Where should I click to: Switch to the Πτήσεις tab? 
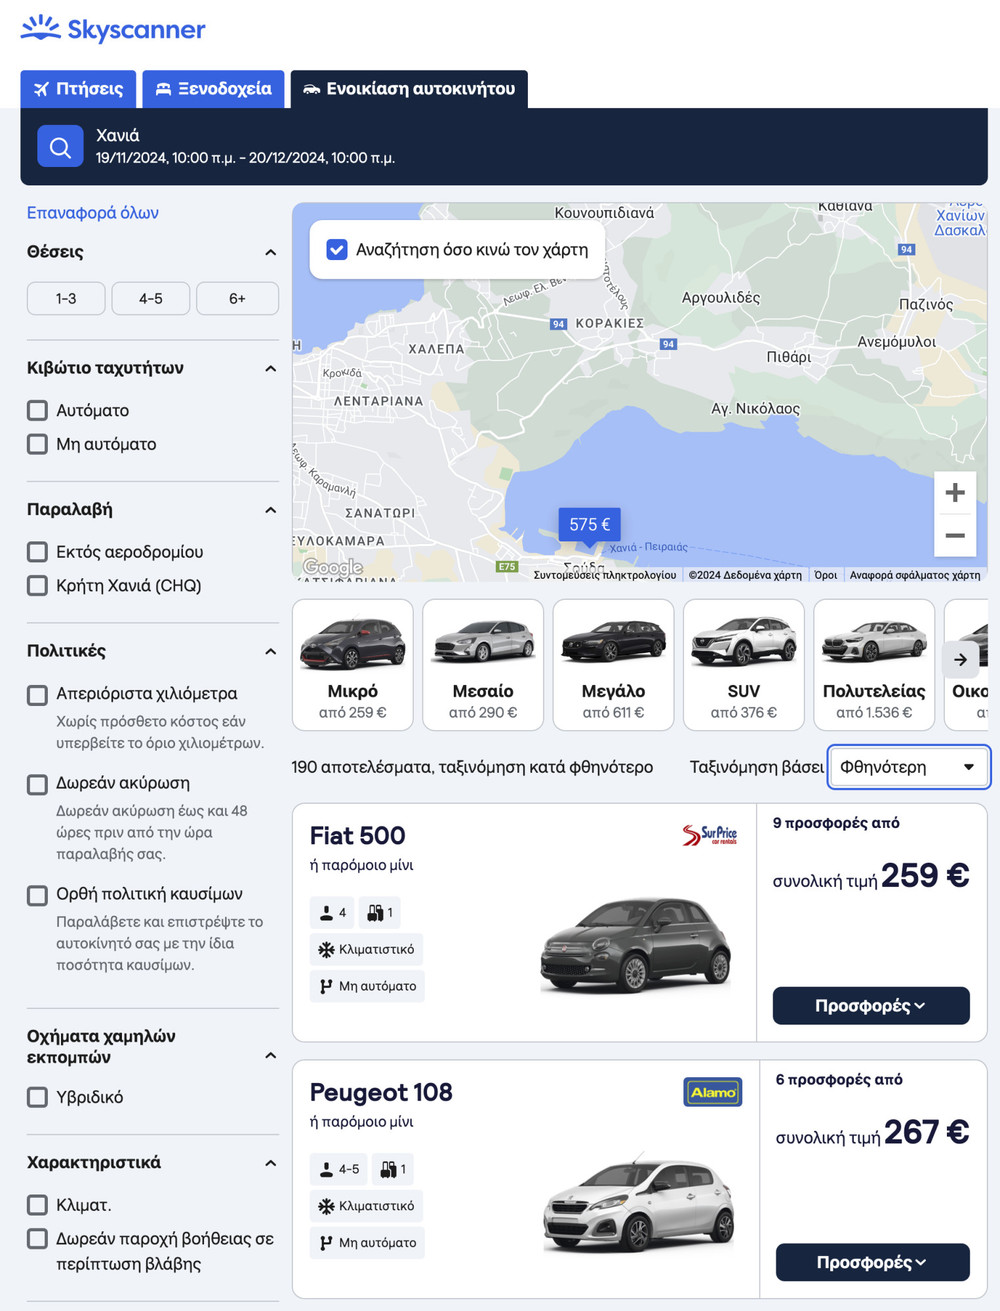[79, 89]
